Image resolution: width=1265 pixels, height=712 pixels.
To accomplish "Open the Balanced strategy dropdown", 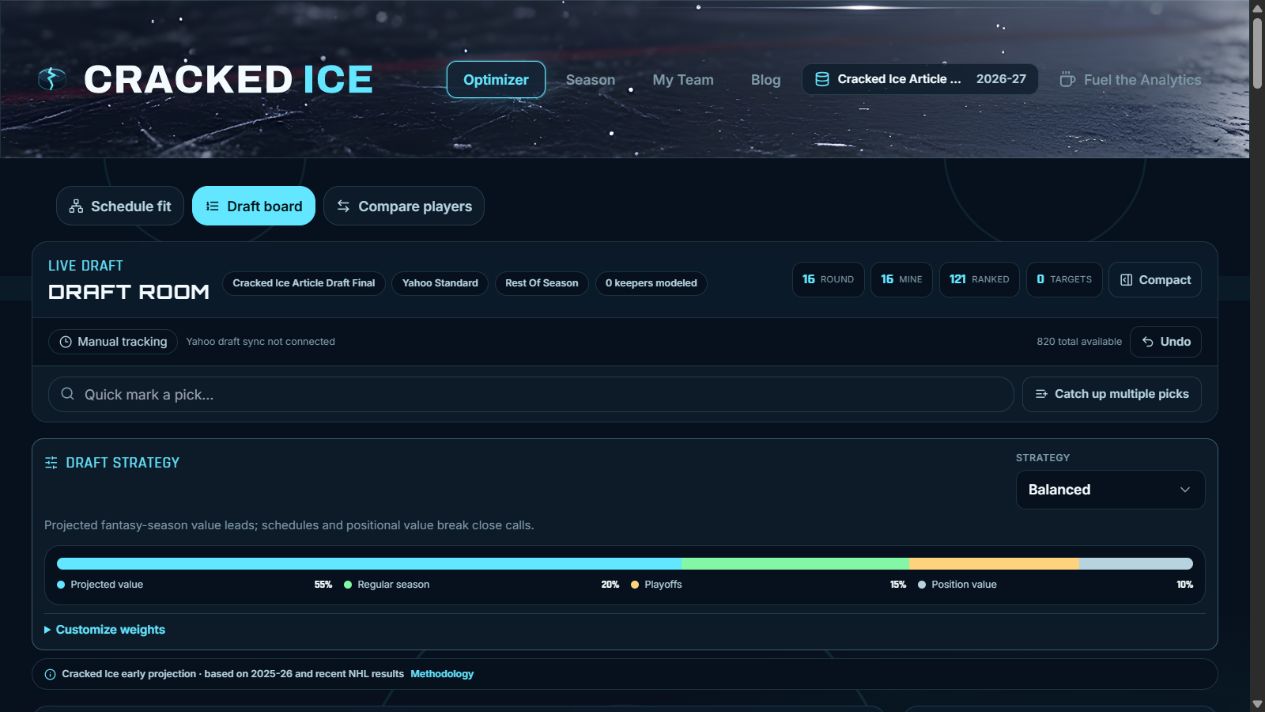I will [1111, 490].
